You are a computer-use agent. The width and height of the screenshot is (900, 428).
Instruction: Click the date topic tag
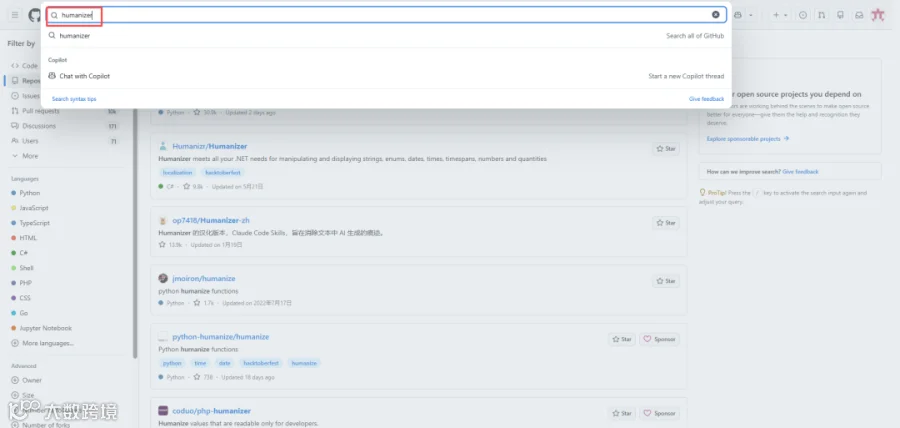point(224,363)
